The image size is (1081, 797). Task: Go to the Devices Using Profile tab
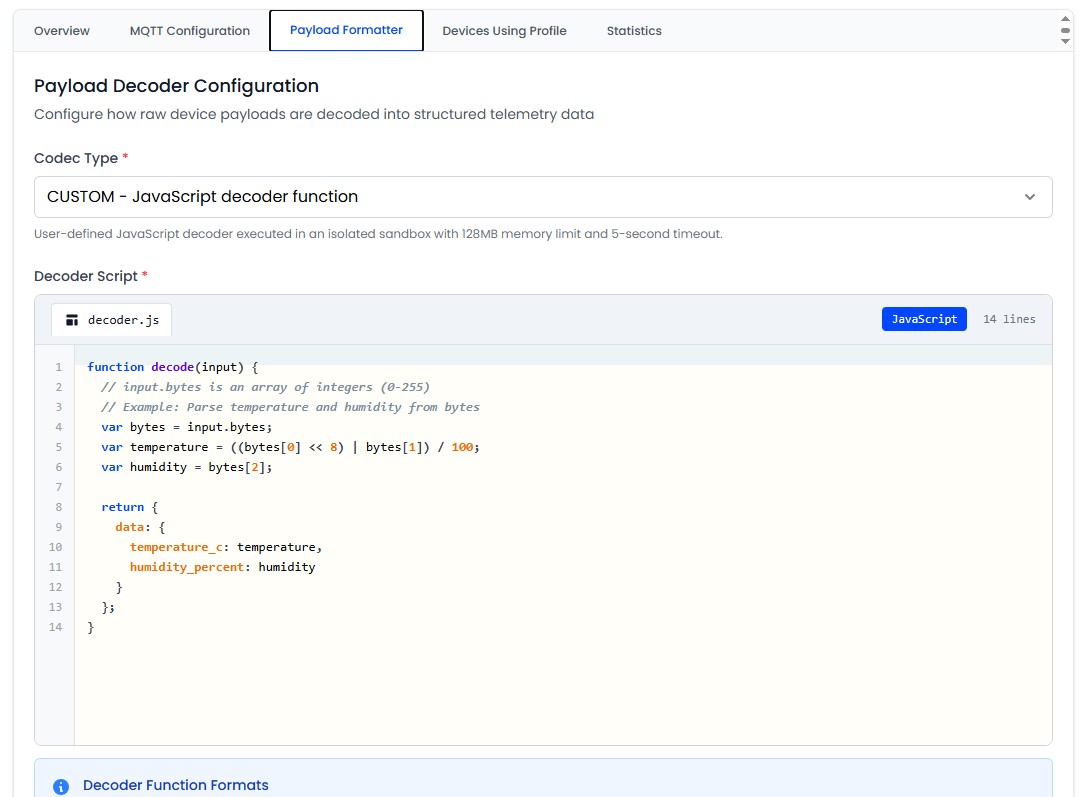(504, 31)
